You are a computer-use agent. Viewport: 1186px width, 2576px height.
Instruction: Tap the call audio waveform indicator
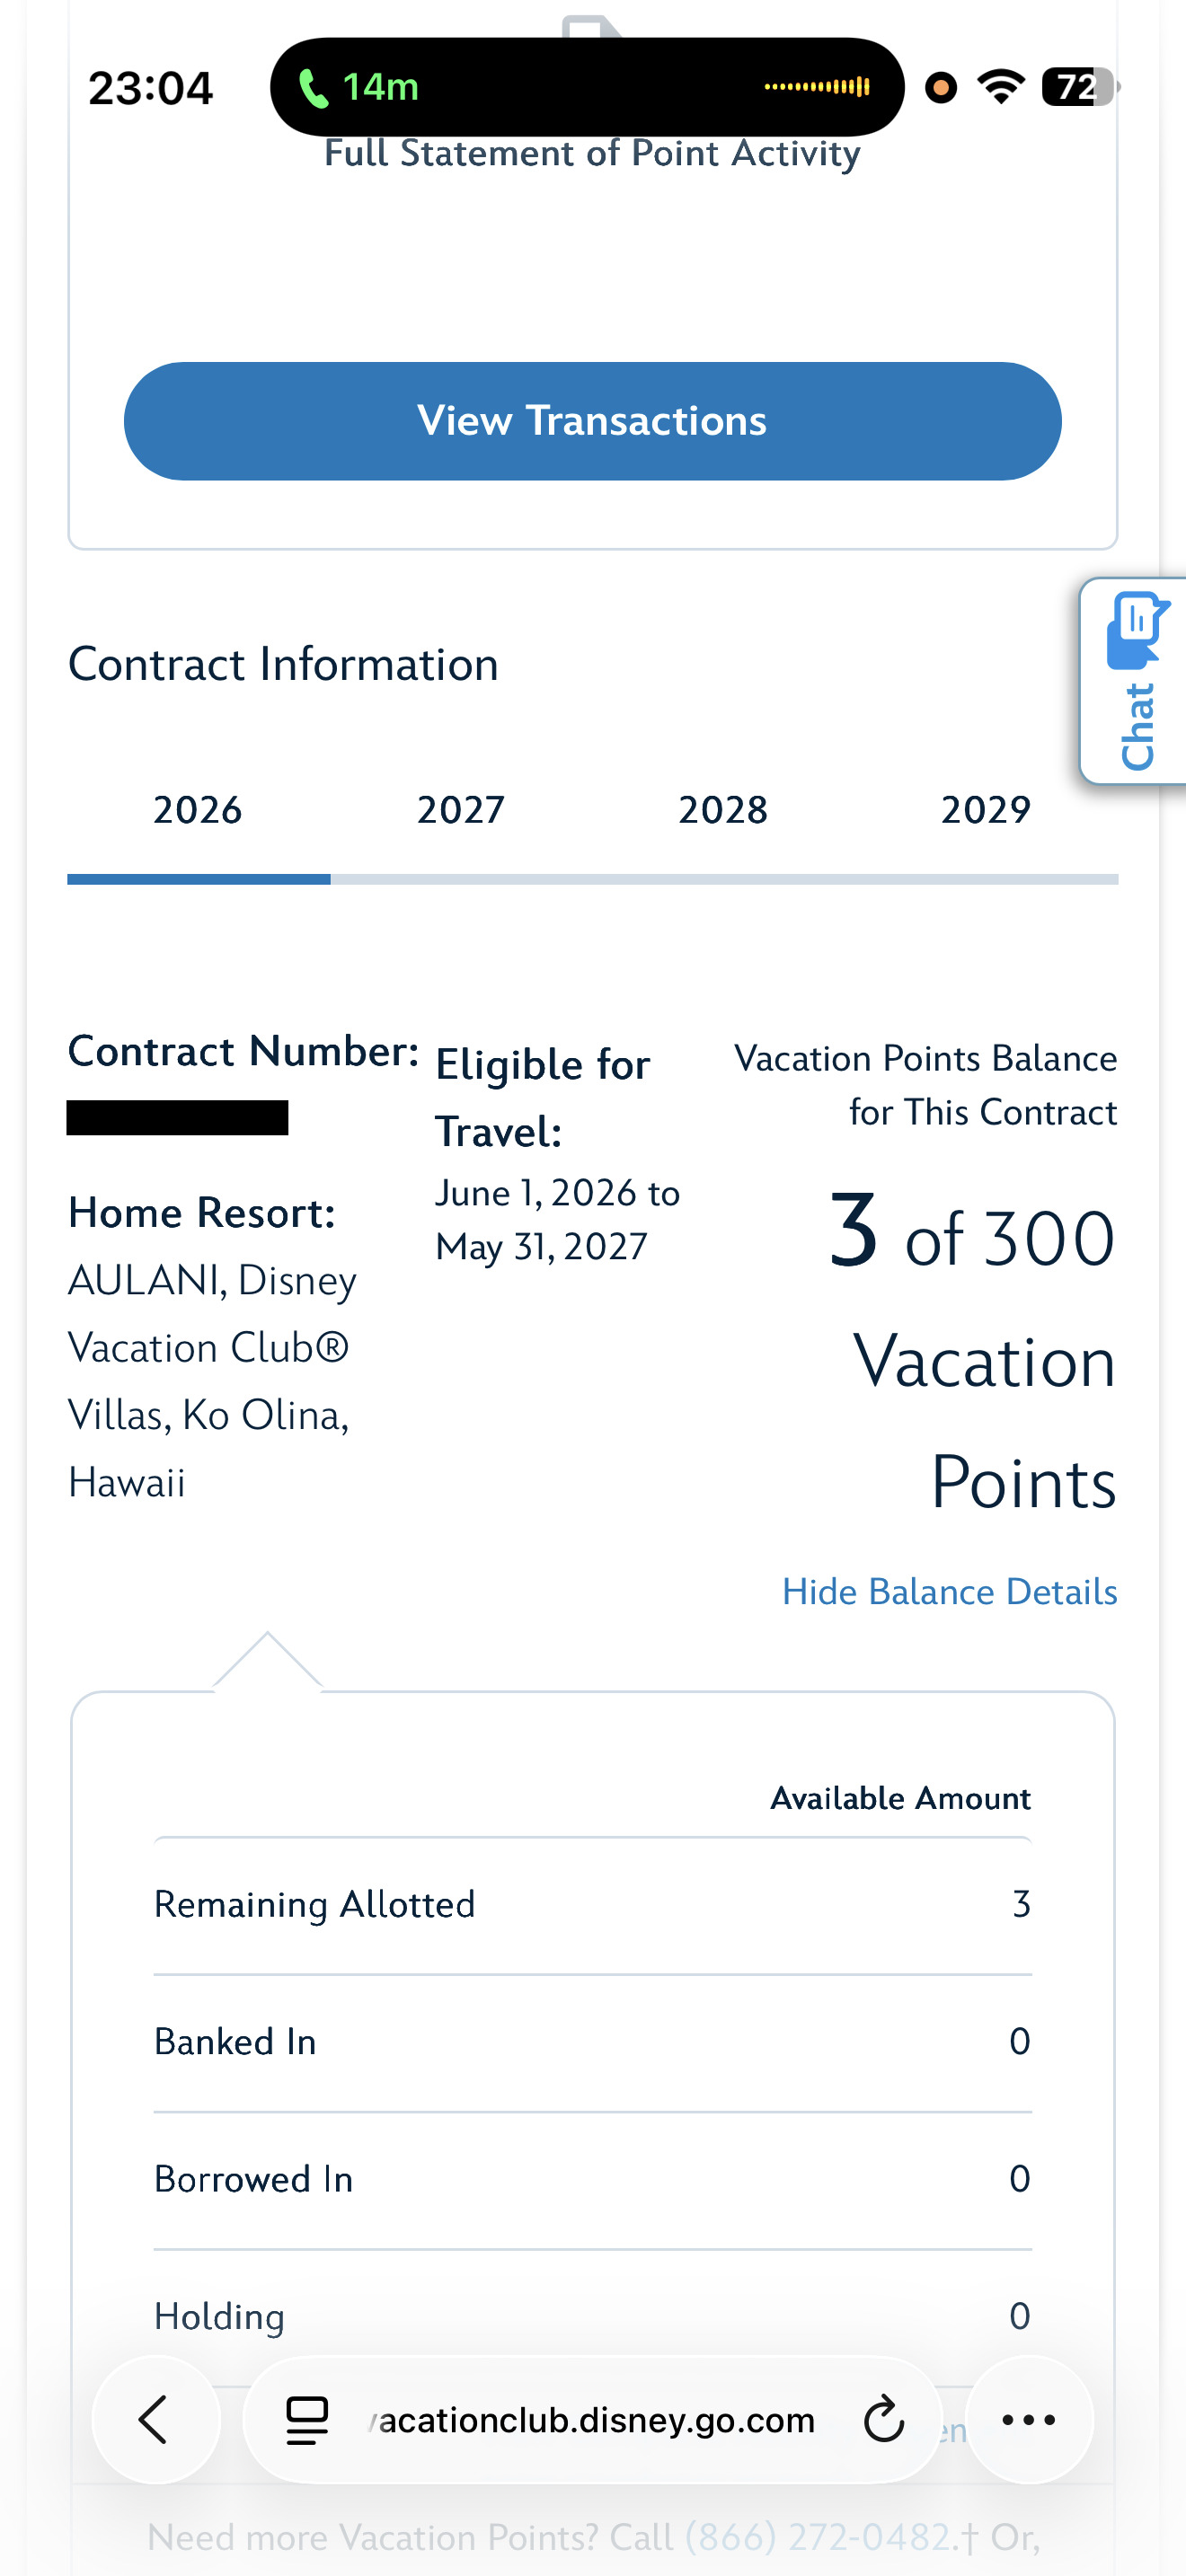point(817,87)
